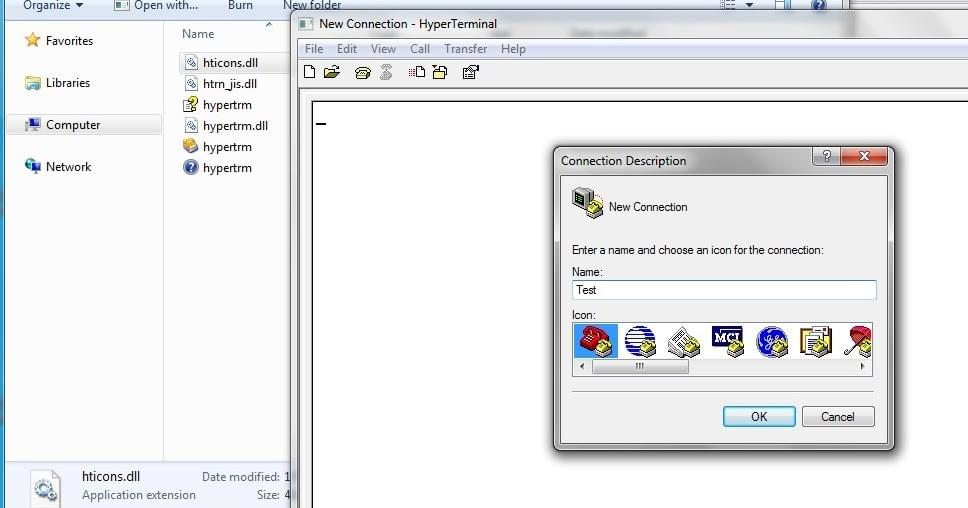
Task: Select hypertrm file with blue help icon
Action: point(191,167)
